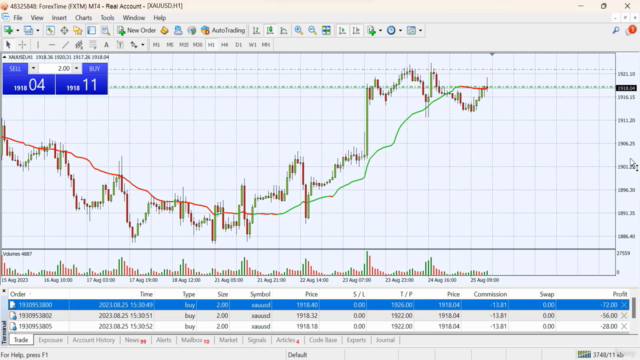Switch to the Exposure tab

coord(51,340)
